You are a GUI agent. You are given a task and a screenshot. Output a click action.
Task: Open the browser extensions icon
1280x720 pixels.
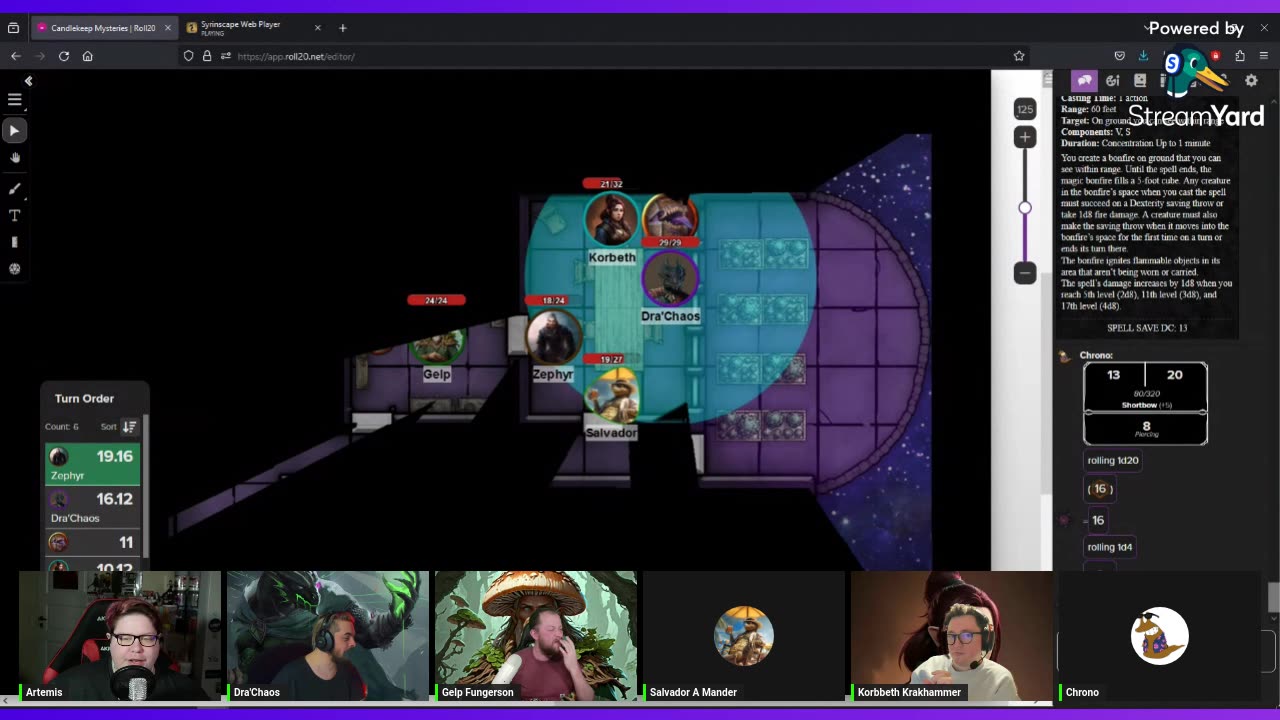[x=1240, y=56]
